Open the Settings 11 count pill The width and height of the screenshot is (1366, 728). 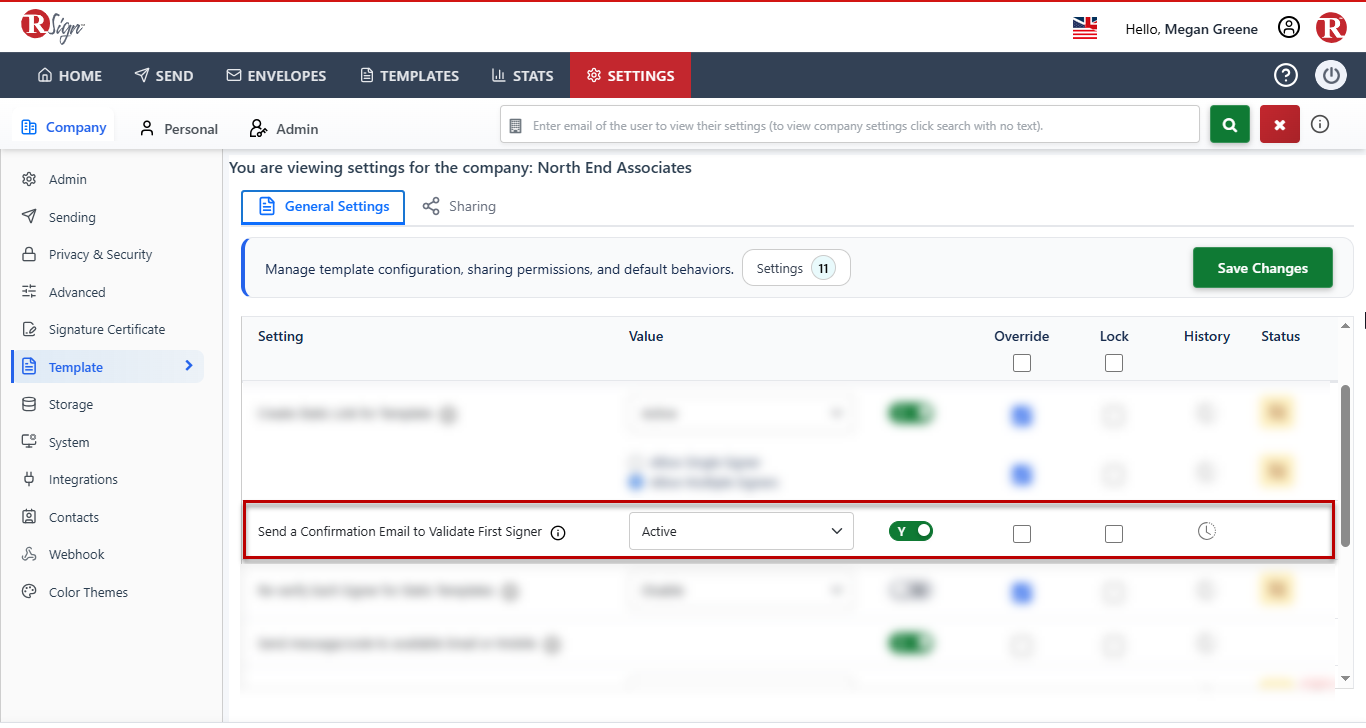pyautogui.click(x=796, y=268)
